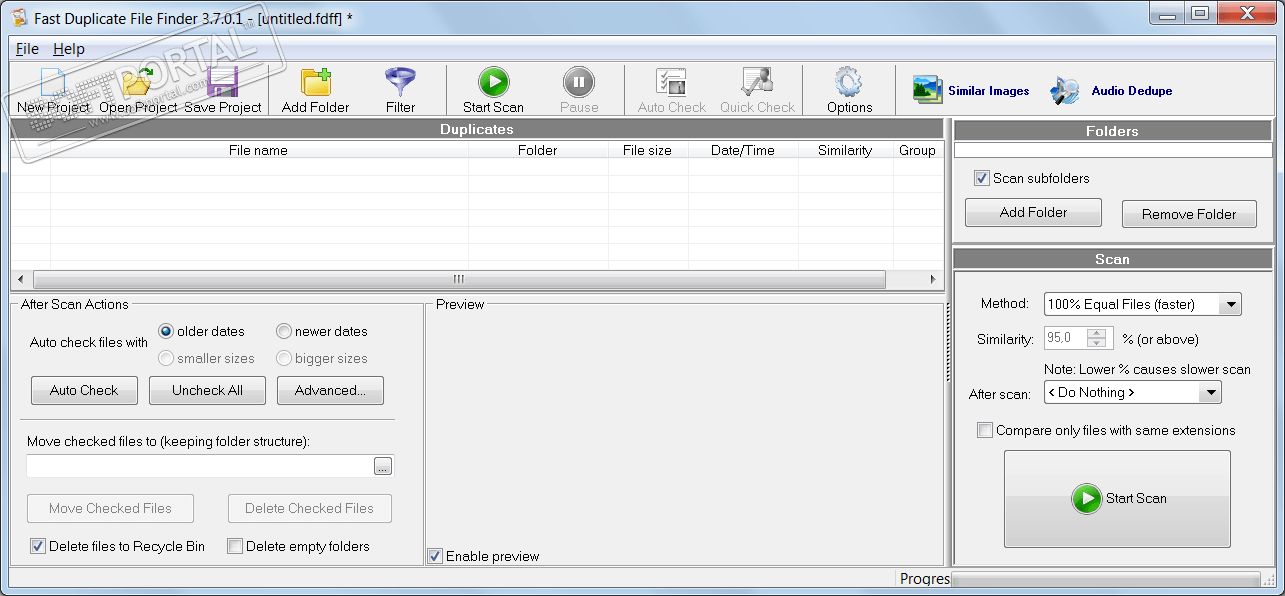
Task: Click the Folders list box
Action: (x=1113, y=150)
